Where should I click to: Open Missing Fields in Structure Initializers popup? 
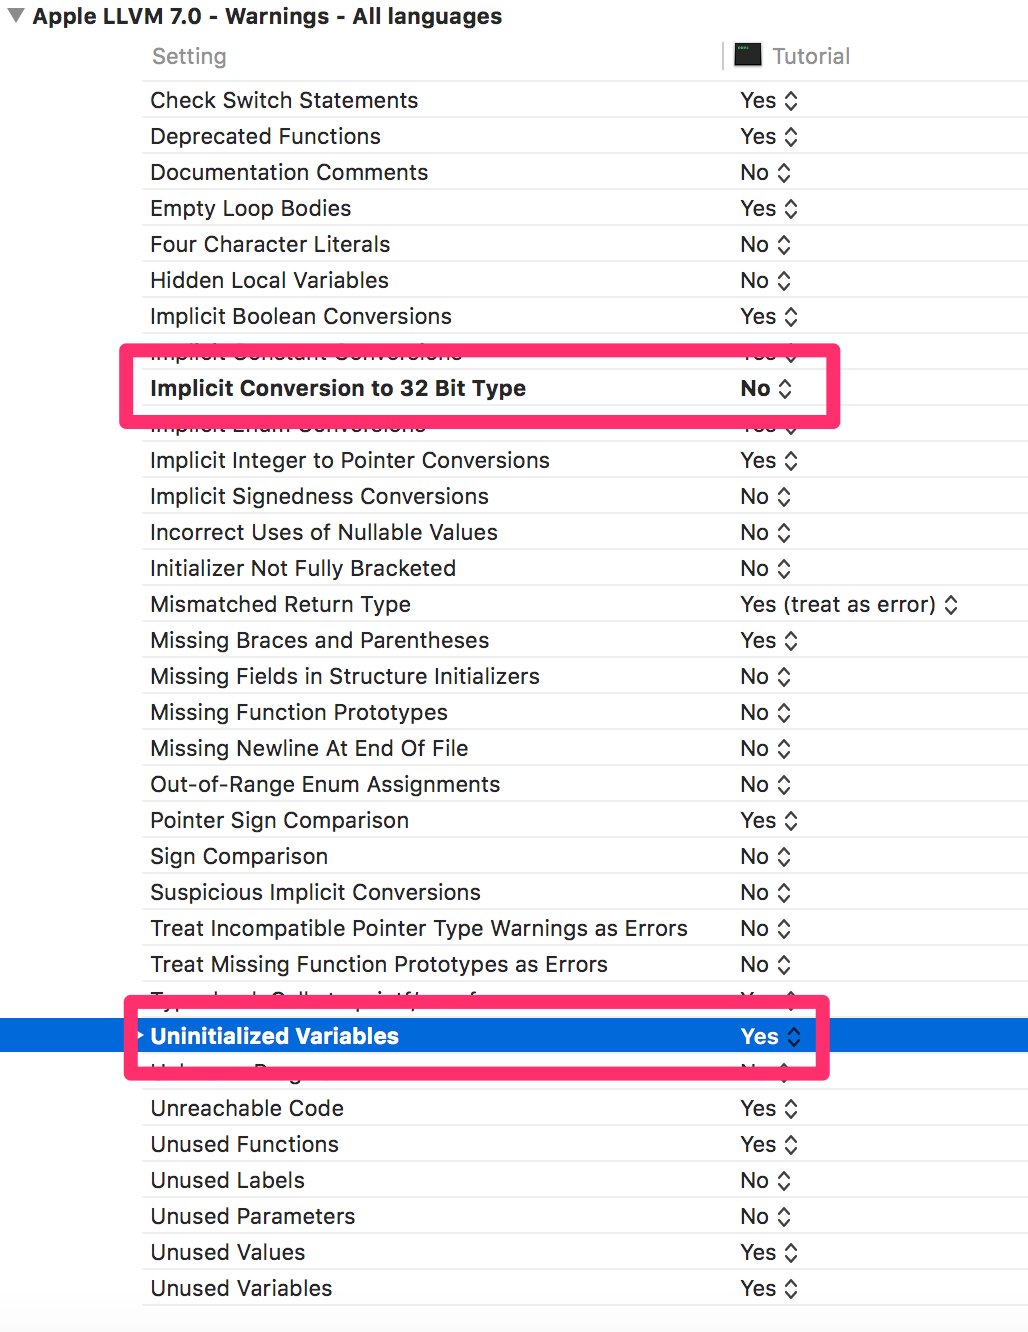point(766,676)
